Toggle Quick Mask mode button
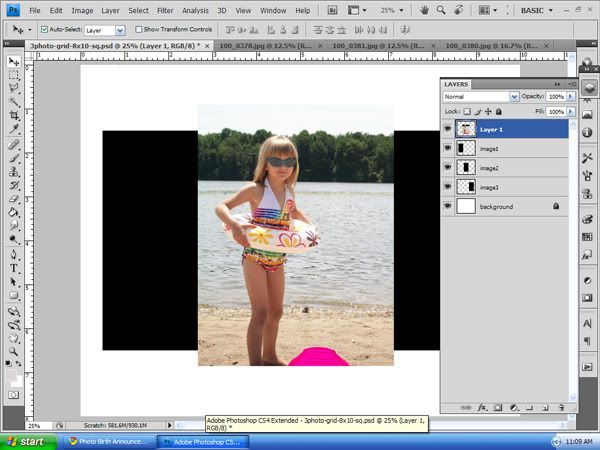This screenshot has width=600, height=450. (x=13, y=395)
